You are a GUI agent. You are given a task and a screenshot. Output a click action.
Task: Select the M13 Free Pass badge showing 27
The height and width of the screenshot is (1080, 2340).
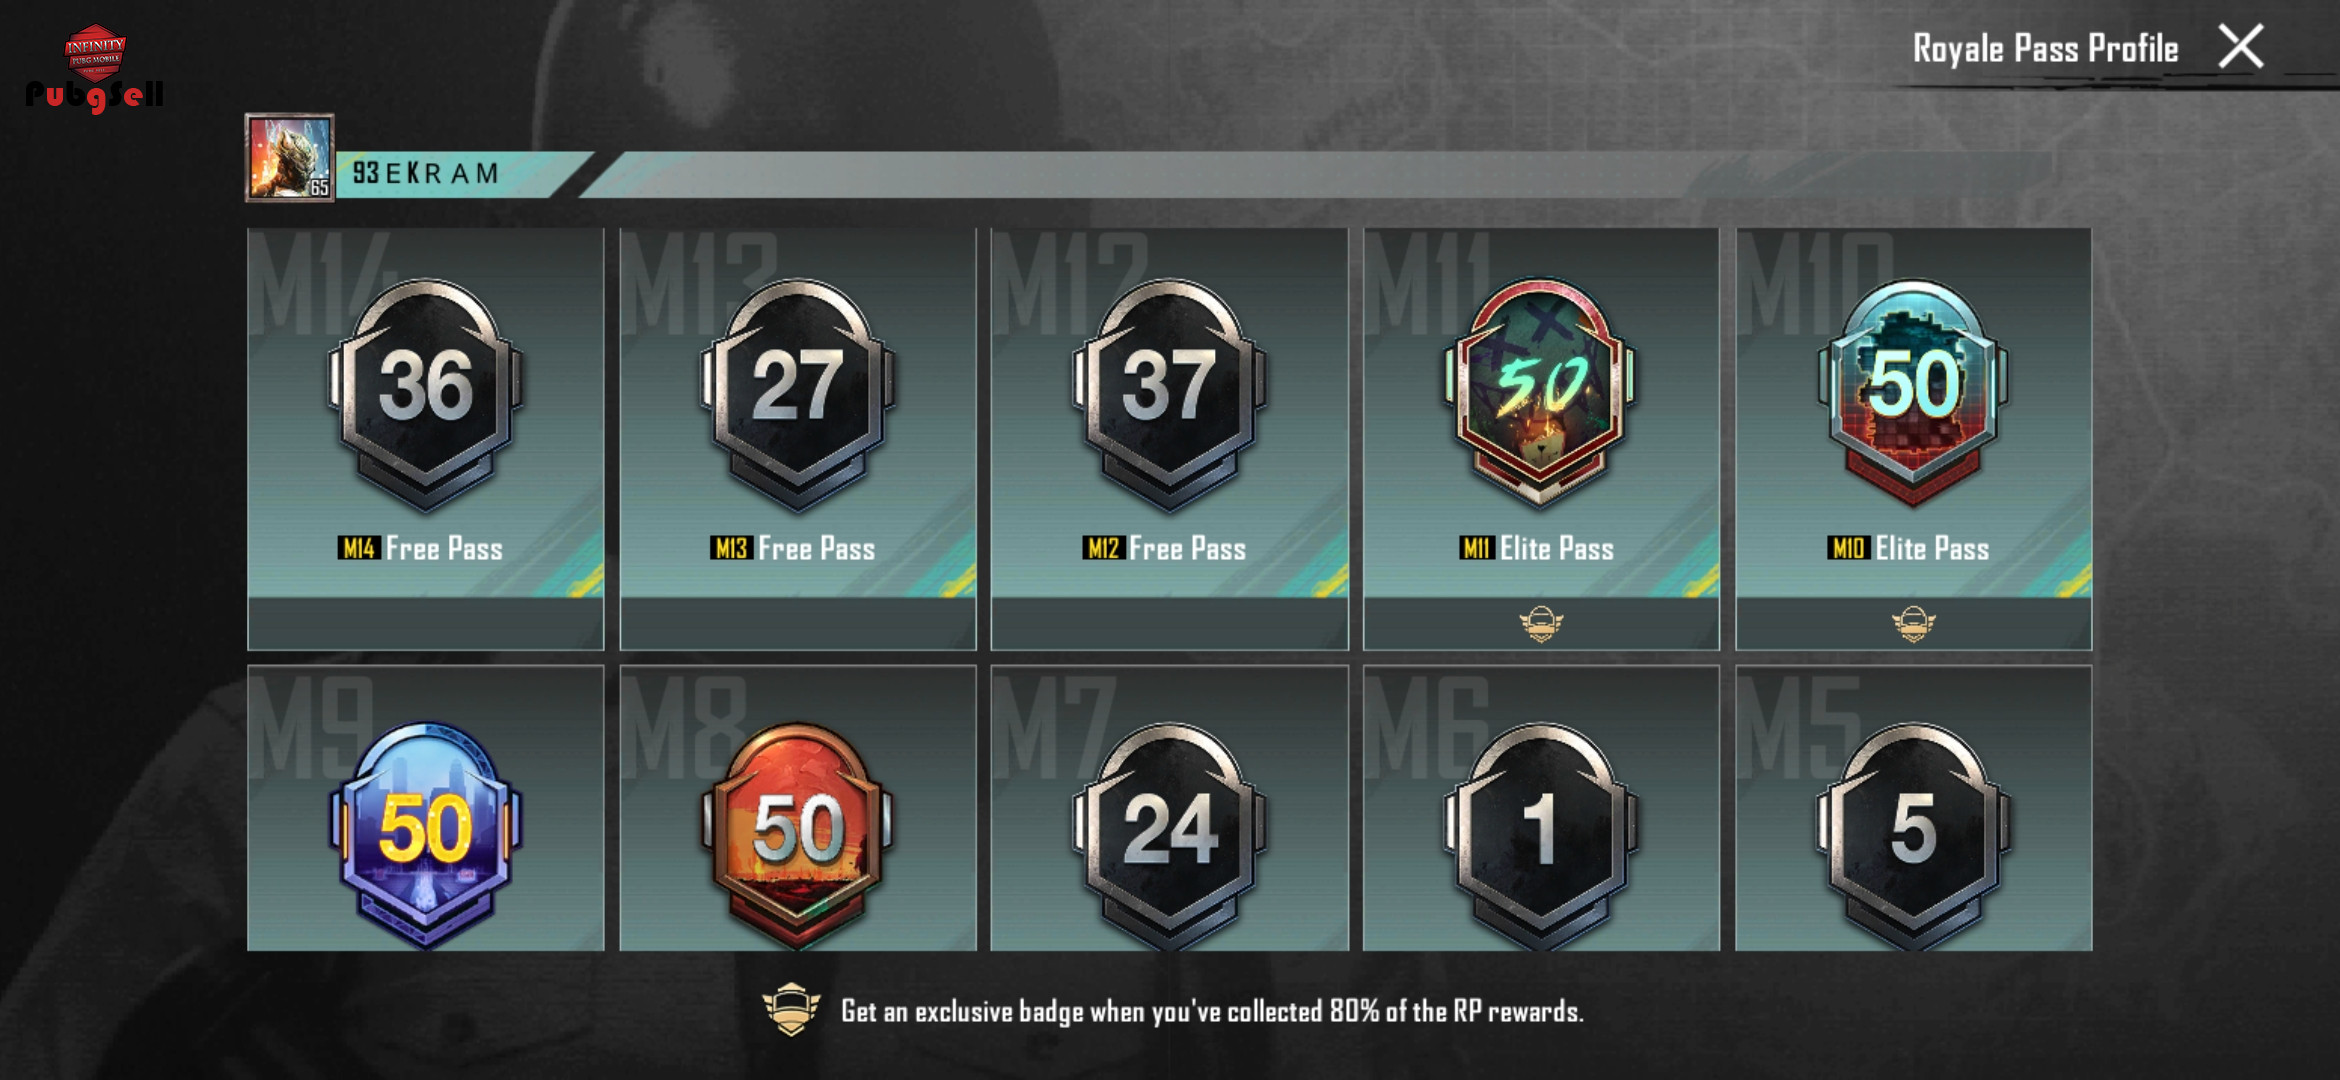click(x=798, y=395)
